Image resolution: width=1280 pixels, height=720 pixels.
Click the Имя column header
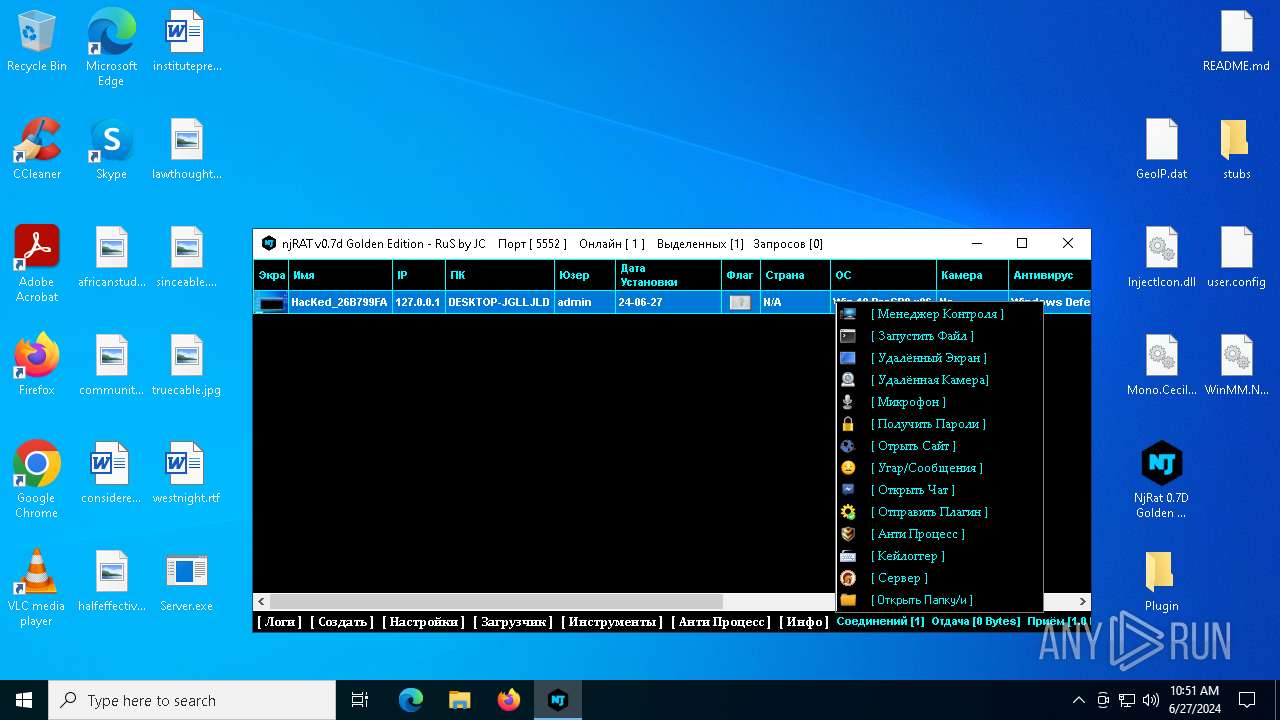[340, 275]
